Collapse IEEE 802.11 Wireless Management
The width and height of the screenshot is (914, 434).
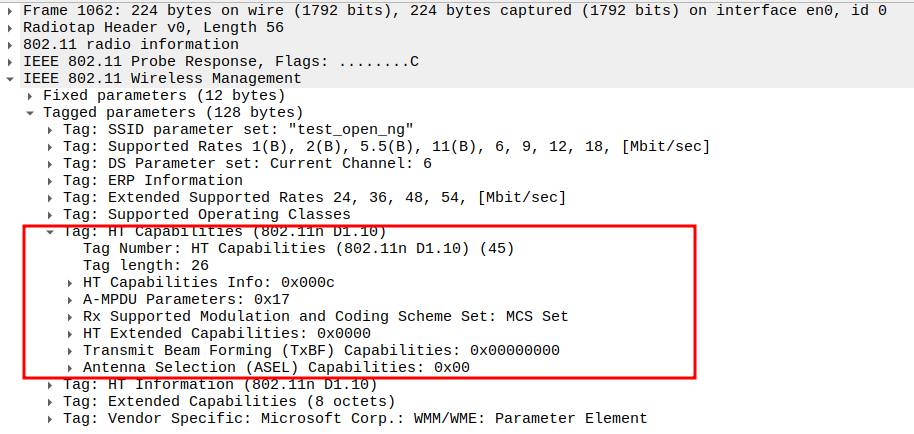(10, 78)
